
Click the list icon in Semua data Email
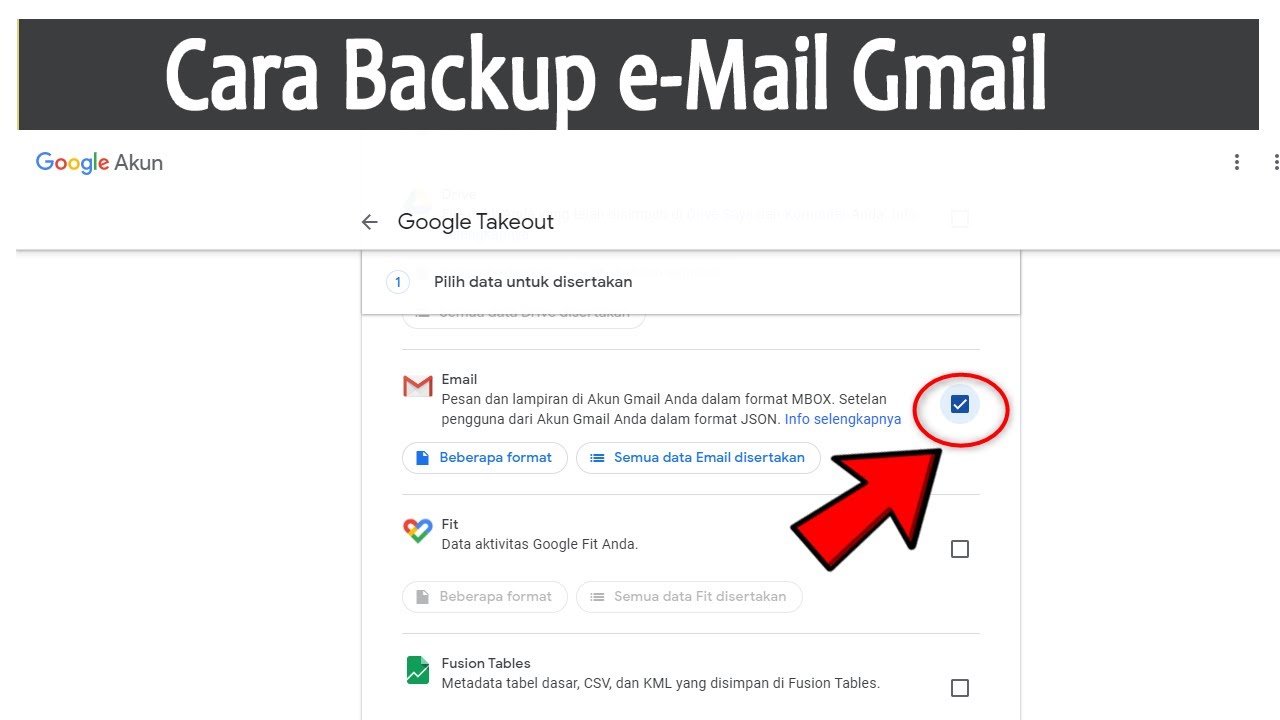tap(597, 458)
